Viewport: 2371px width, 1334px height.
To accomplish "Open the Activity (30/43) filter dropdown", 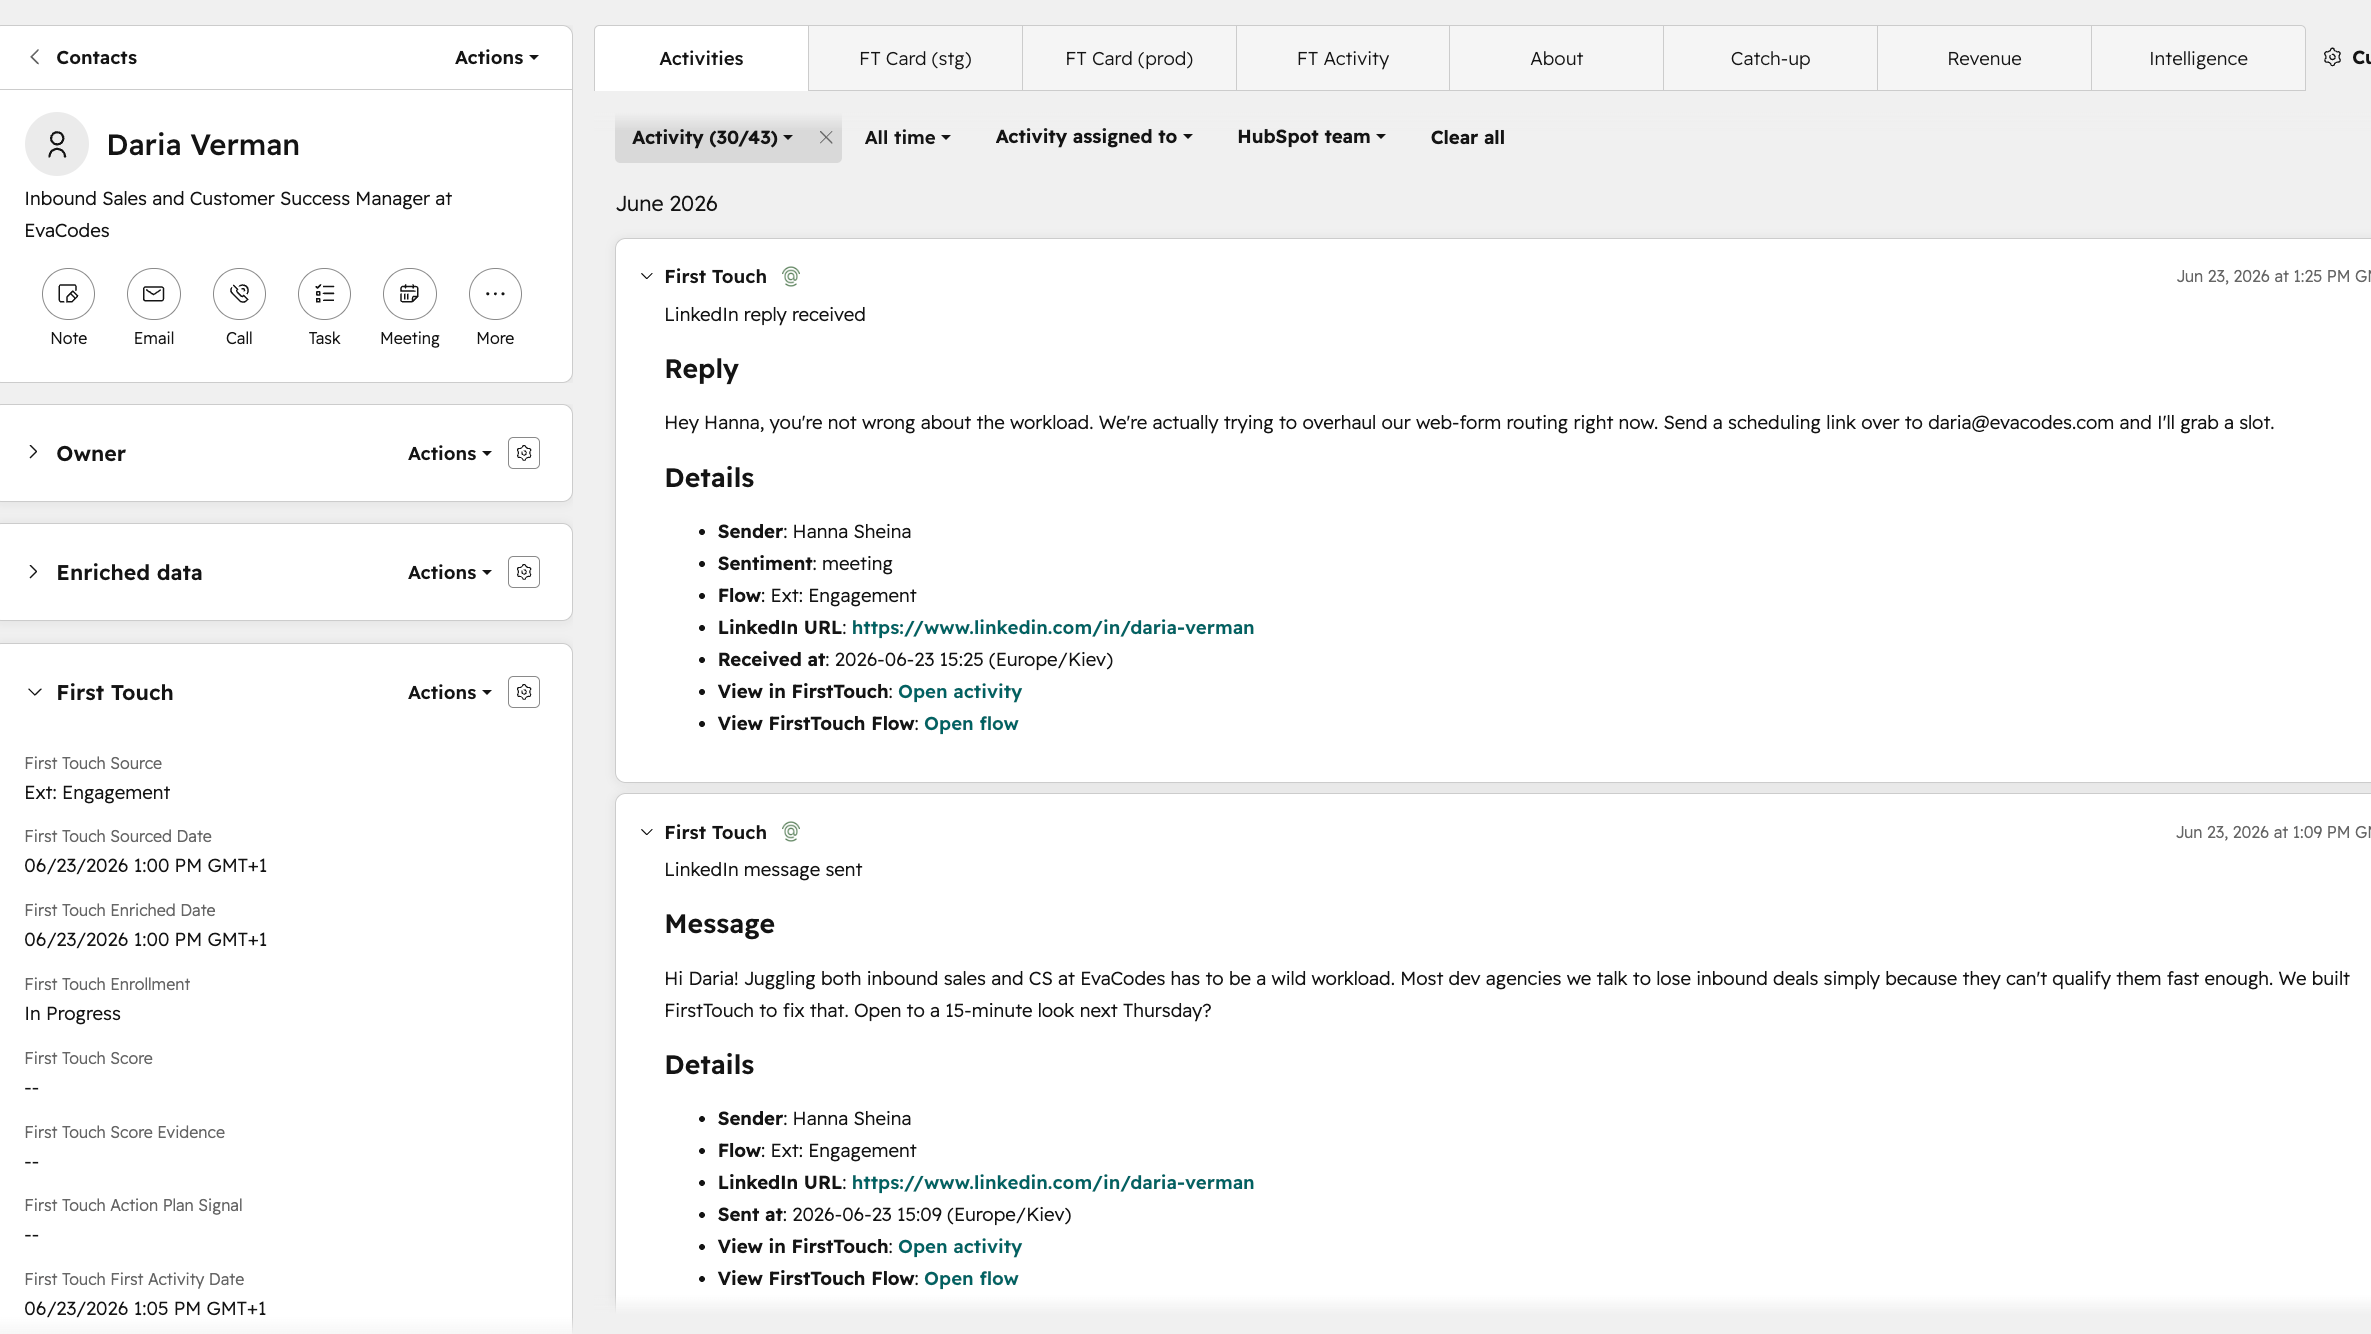I will pyautogui.click(x=712, y=138).
